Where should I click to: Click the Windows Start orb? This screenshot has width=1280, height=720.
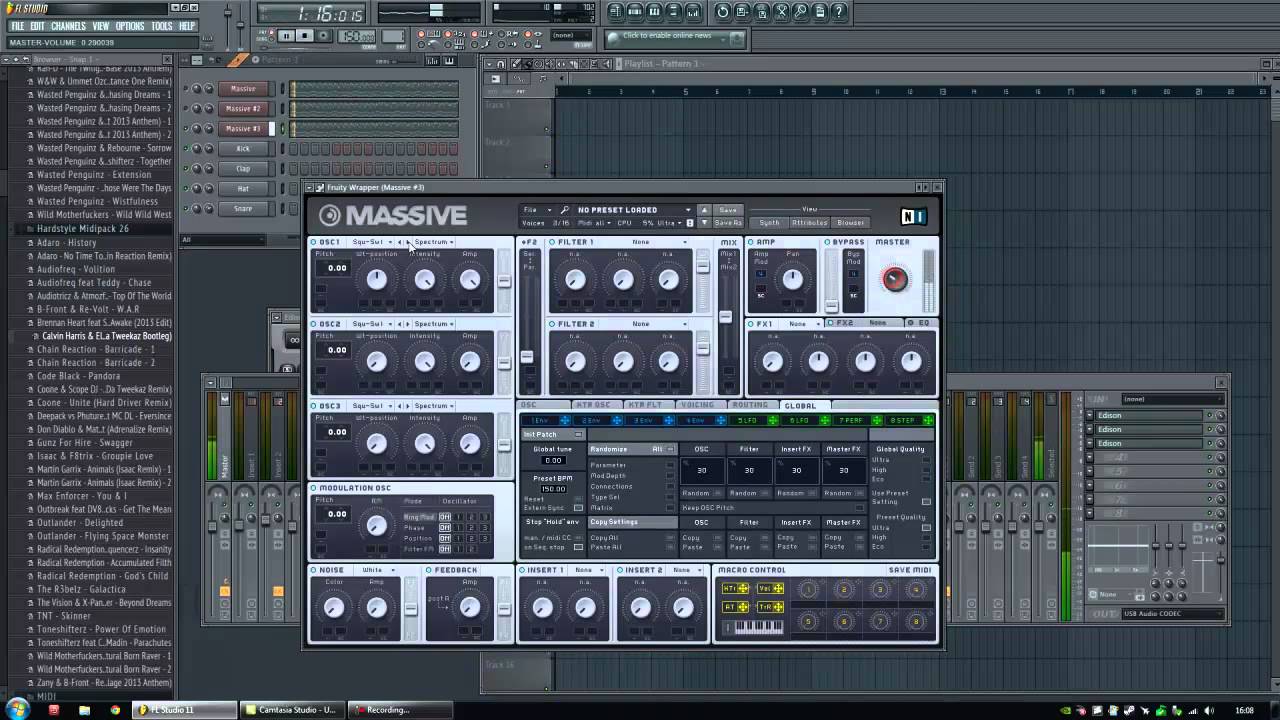[x=17, y=709]
